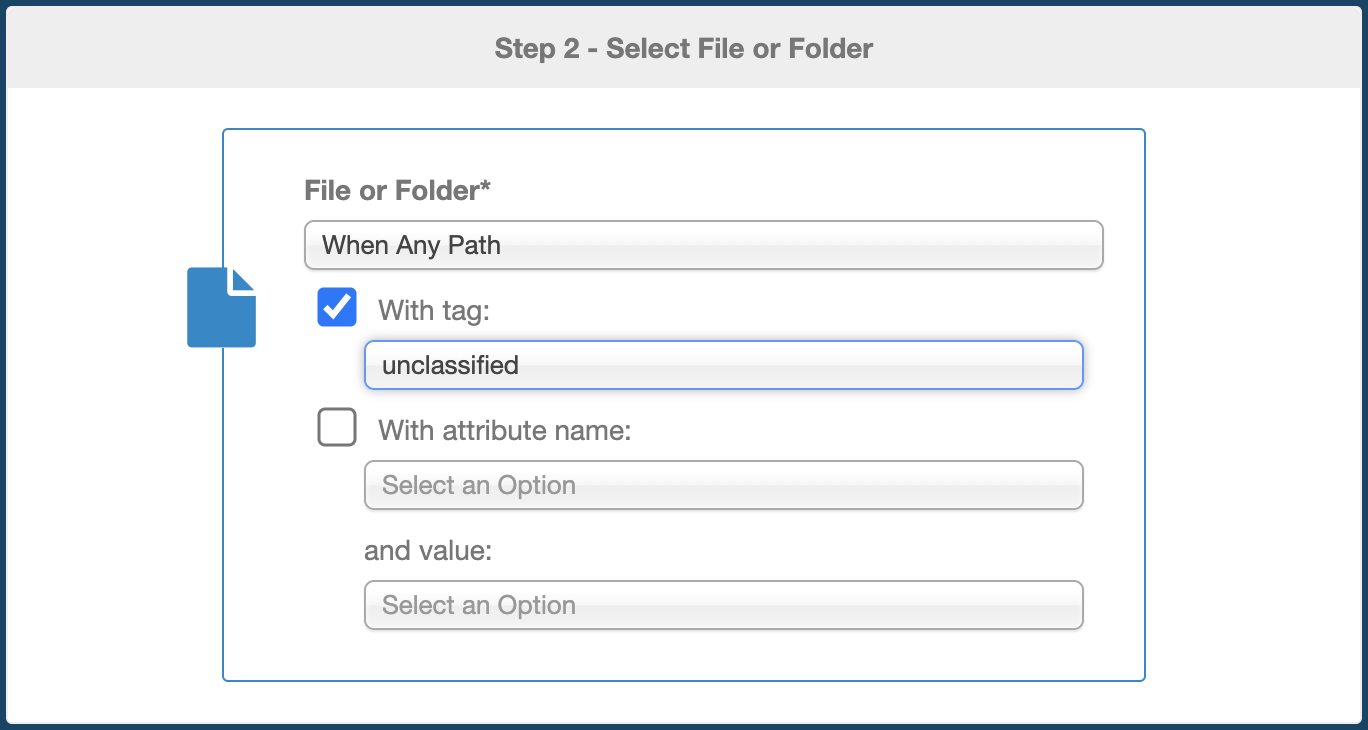
Task: Click the bottom Select an Option placeholder
Action: 479,605
